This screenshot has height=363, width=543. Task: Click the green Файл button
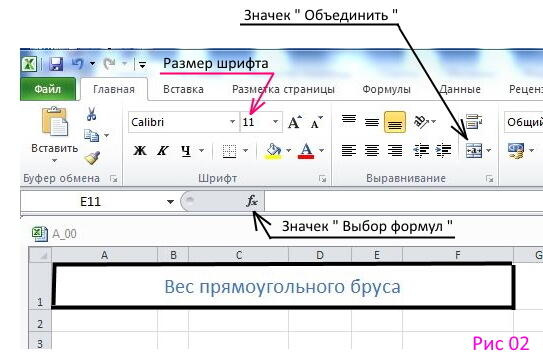(48, 89)
